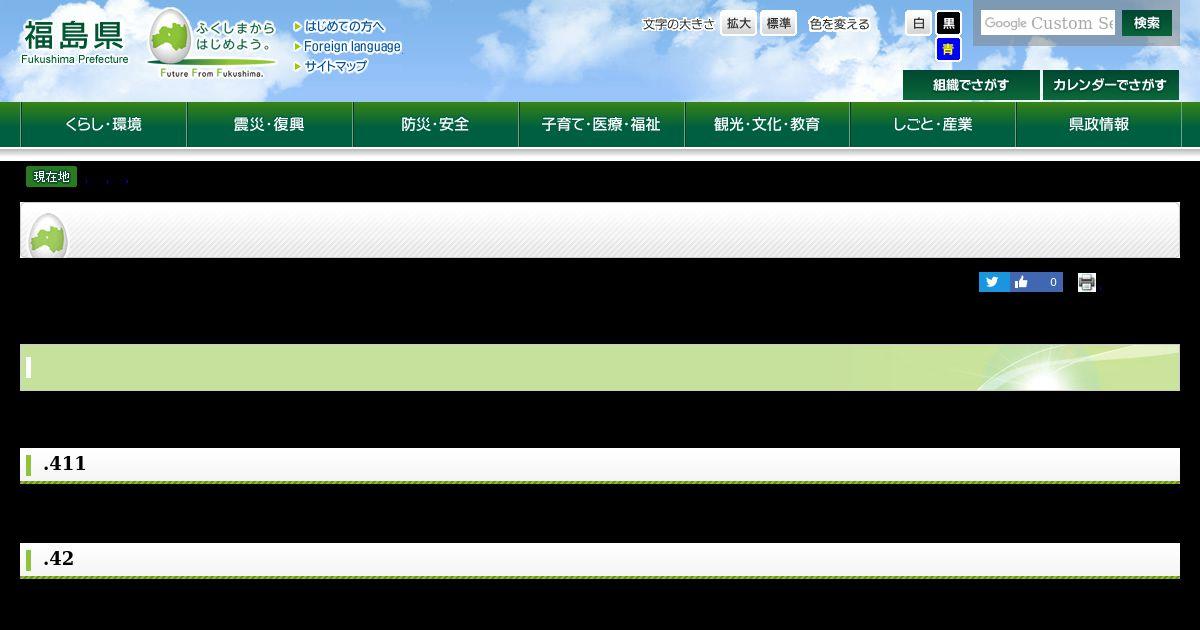
Task: Open 組織でさがす button
Action: coord(971,85)
